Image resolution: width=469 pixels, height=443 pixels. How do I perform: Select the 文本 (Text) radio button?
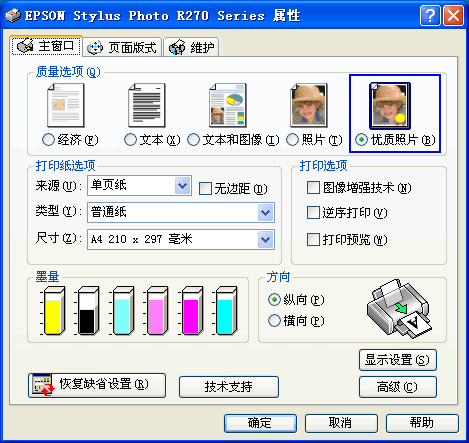130,140
